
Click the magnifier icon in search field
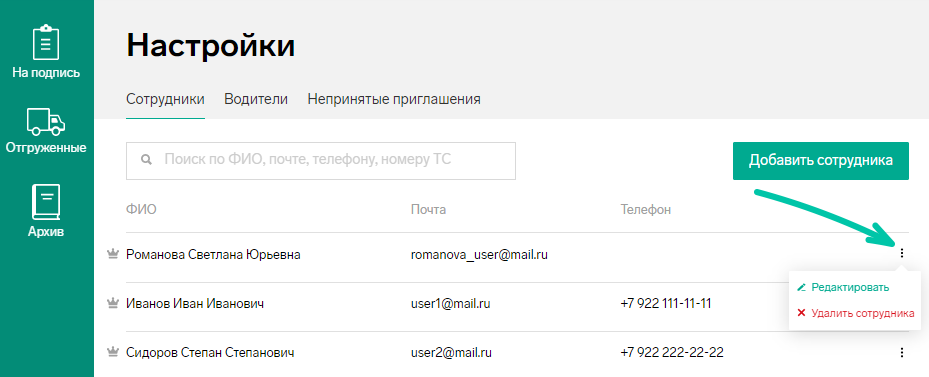pos(146,160)
